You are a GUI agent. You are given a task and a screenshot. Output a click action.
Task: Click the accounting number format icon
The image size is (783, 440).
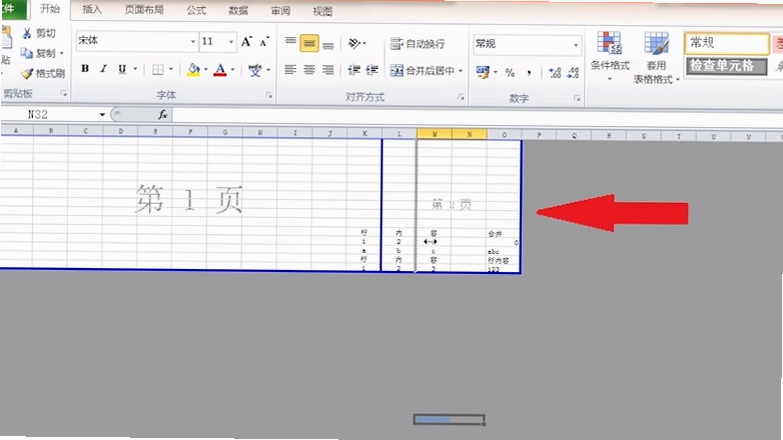click(482, 72)
